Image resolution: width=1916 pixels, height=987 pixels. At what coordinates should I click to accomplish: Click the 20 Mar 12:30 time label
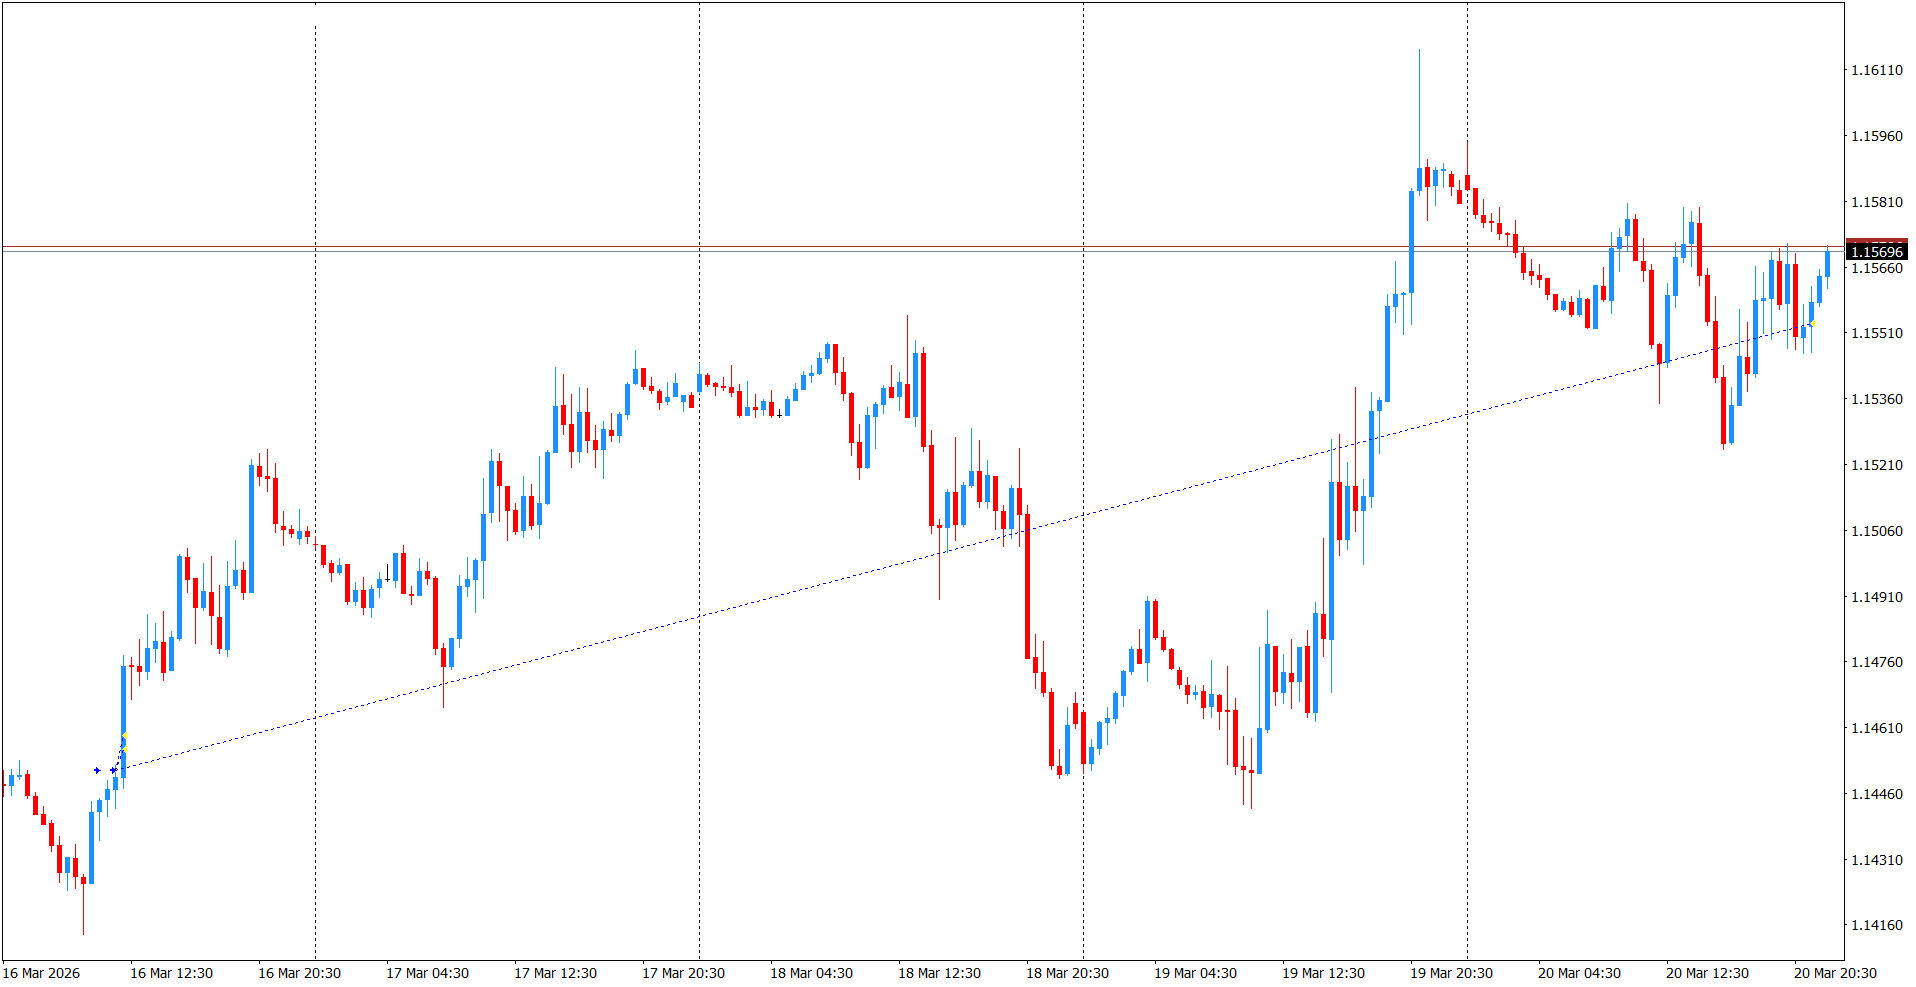coord(1707,973)
